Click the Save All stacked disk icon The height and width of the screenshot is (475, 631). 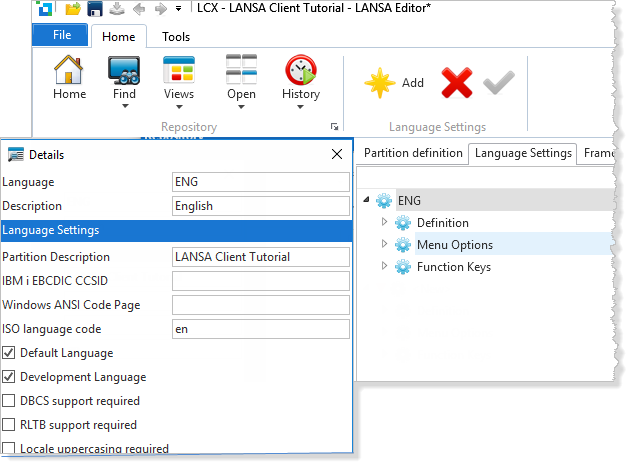tap(117, 8)
